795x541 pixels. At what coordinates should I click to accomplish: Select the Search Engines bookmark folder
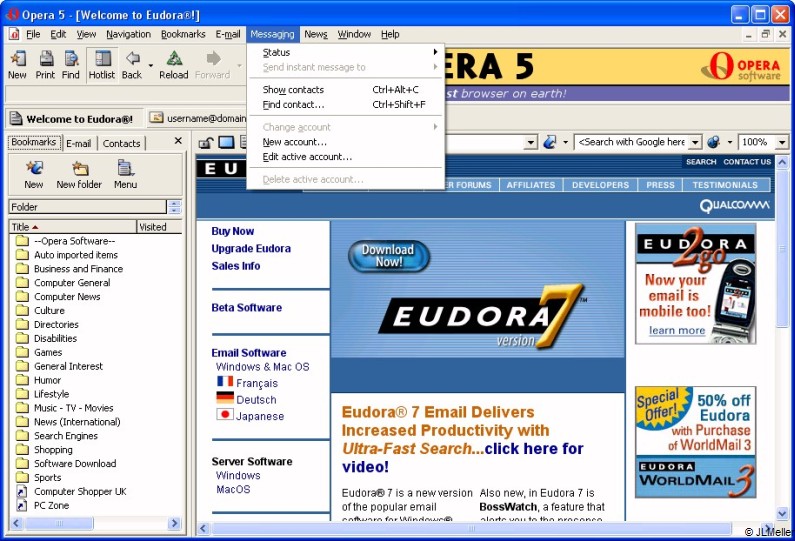(65, 436)
